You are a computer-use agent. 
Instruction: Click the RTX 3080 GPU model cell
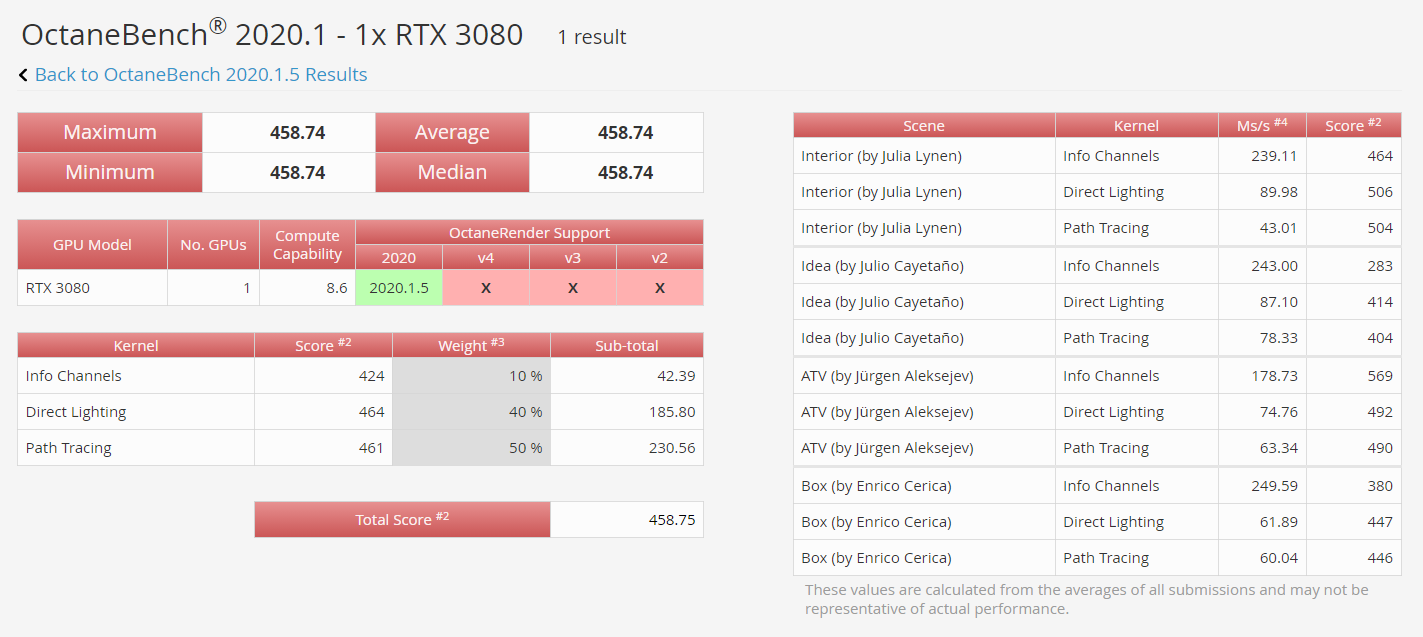coord(92,288)
